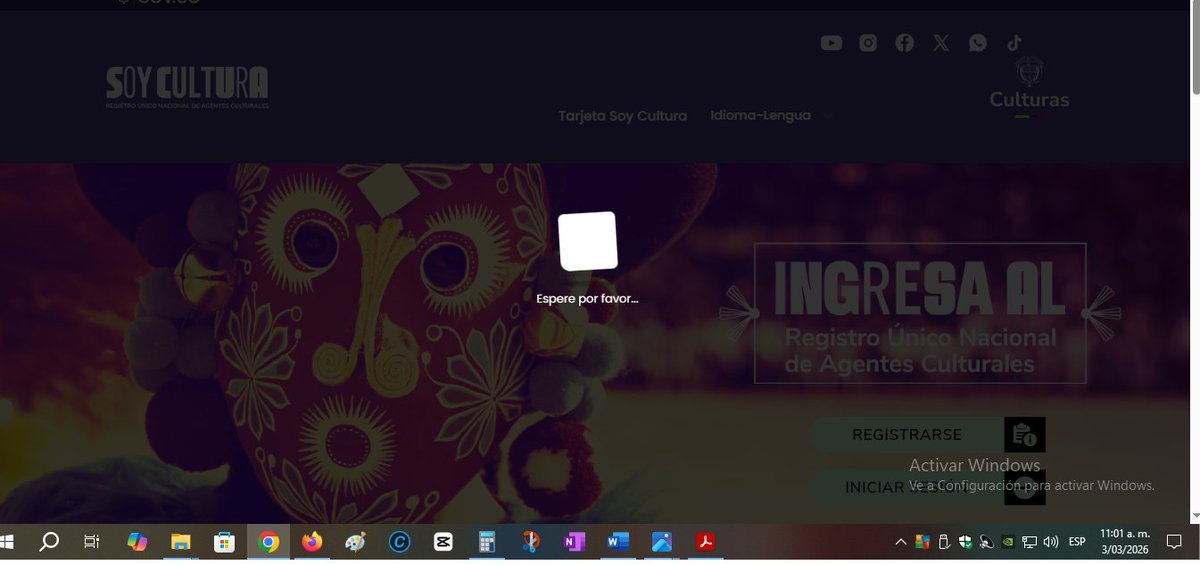Switch to Google Chrome in taskbar
The image size is (1200, 565).
[x=268, y=542]
